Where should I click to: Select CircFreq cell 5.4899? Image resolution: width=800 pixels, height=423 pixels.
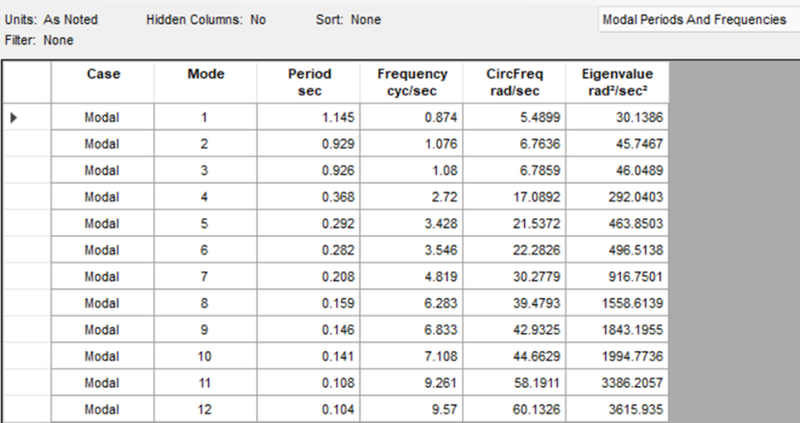(x=514, y=117)
